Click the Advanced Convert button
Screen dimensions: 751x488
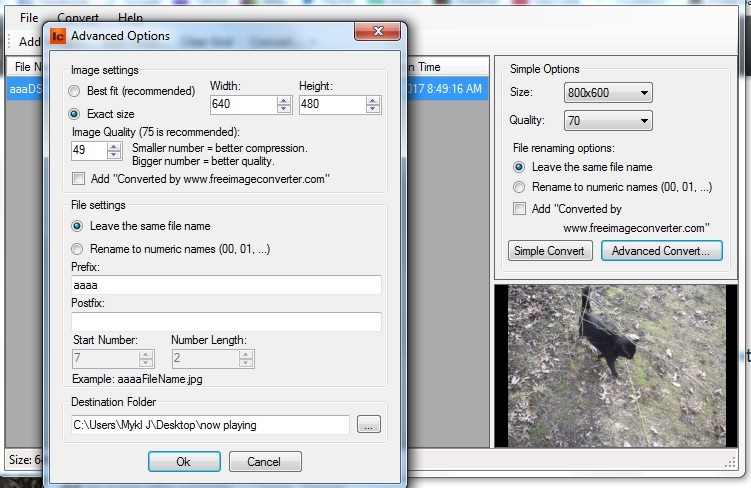click(x=661, y=251)
